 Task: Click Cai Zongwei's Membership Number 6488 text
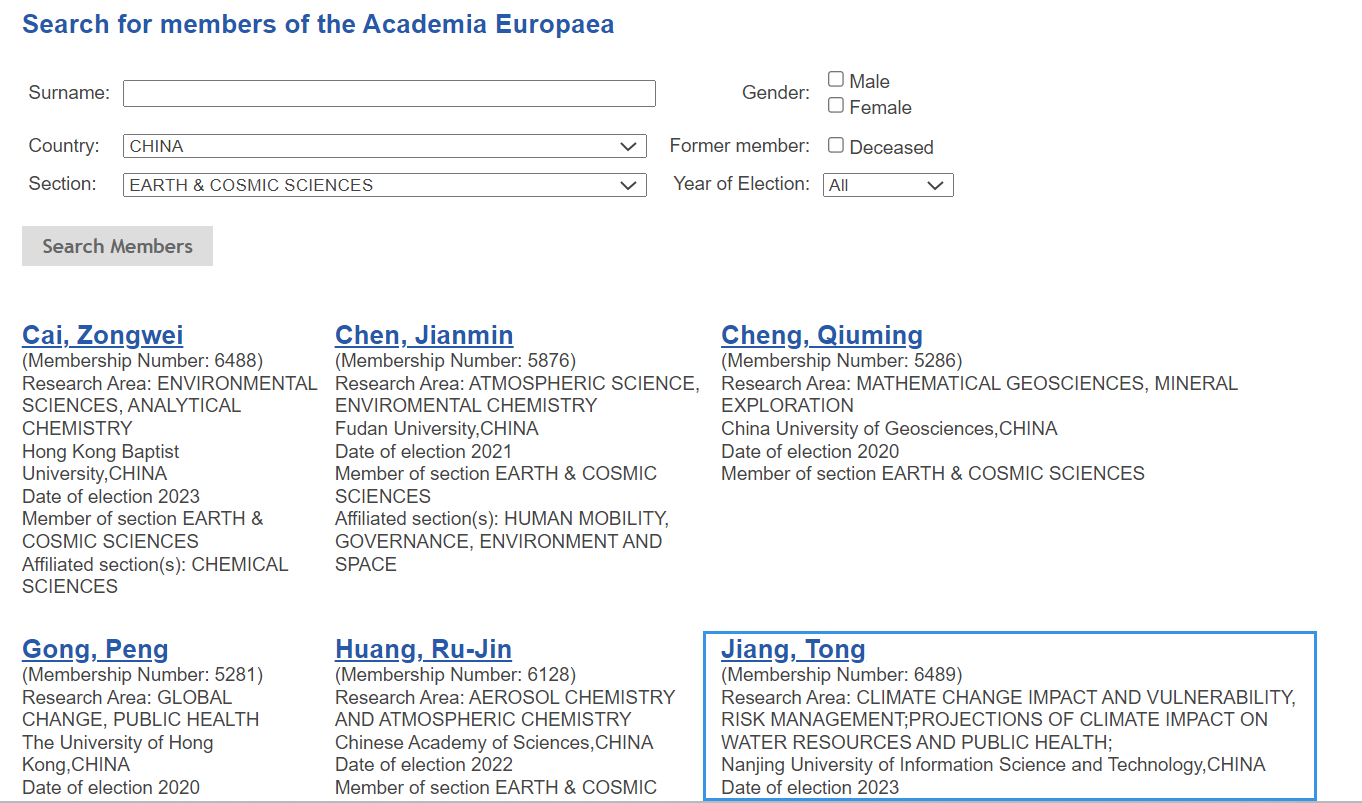click(143, 361)
